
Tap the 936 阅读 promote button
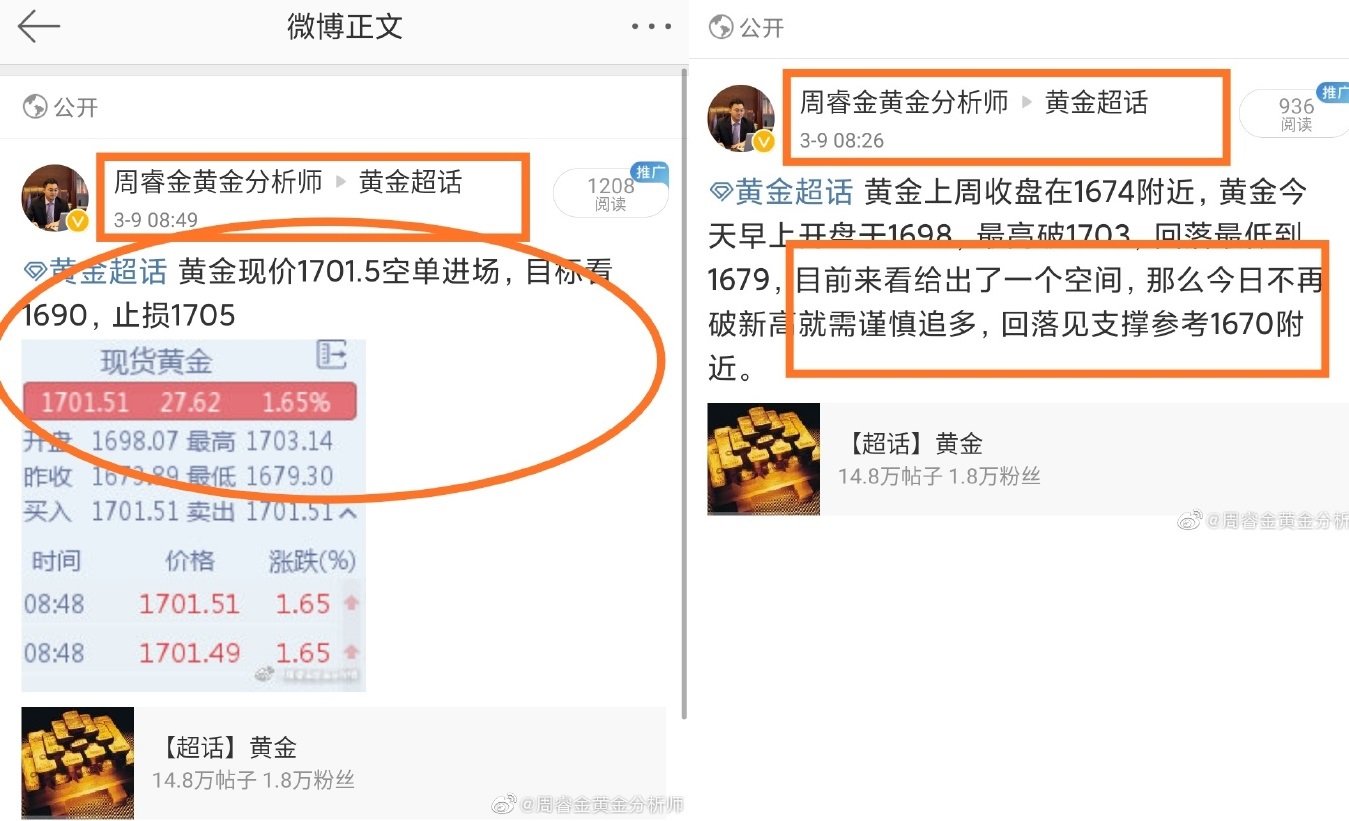[1295, 112]
